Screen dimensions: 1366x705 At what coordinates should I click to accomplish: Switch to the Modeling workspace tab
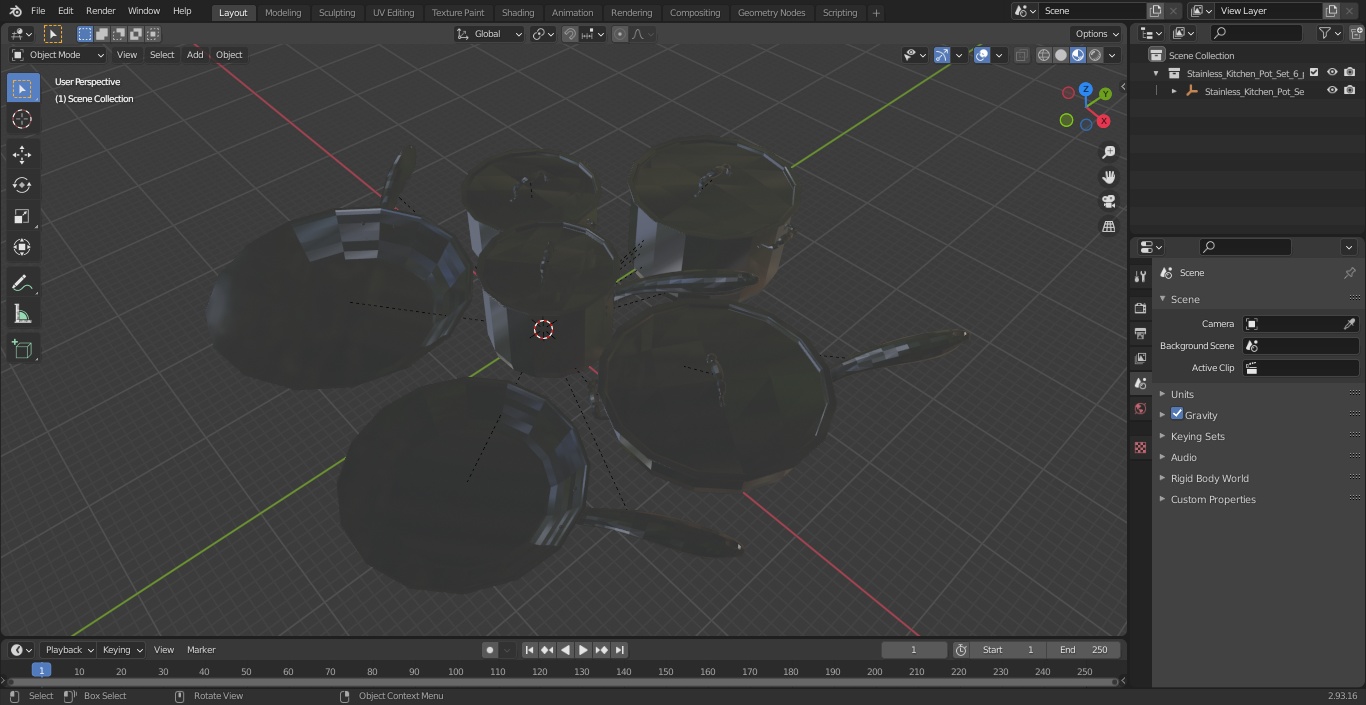283,13
